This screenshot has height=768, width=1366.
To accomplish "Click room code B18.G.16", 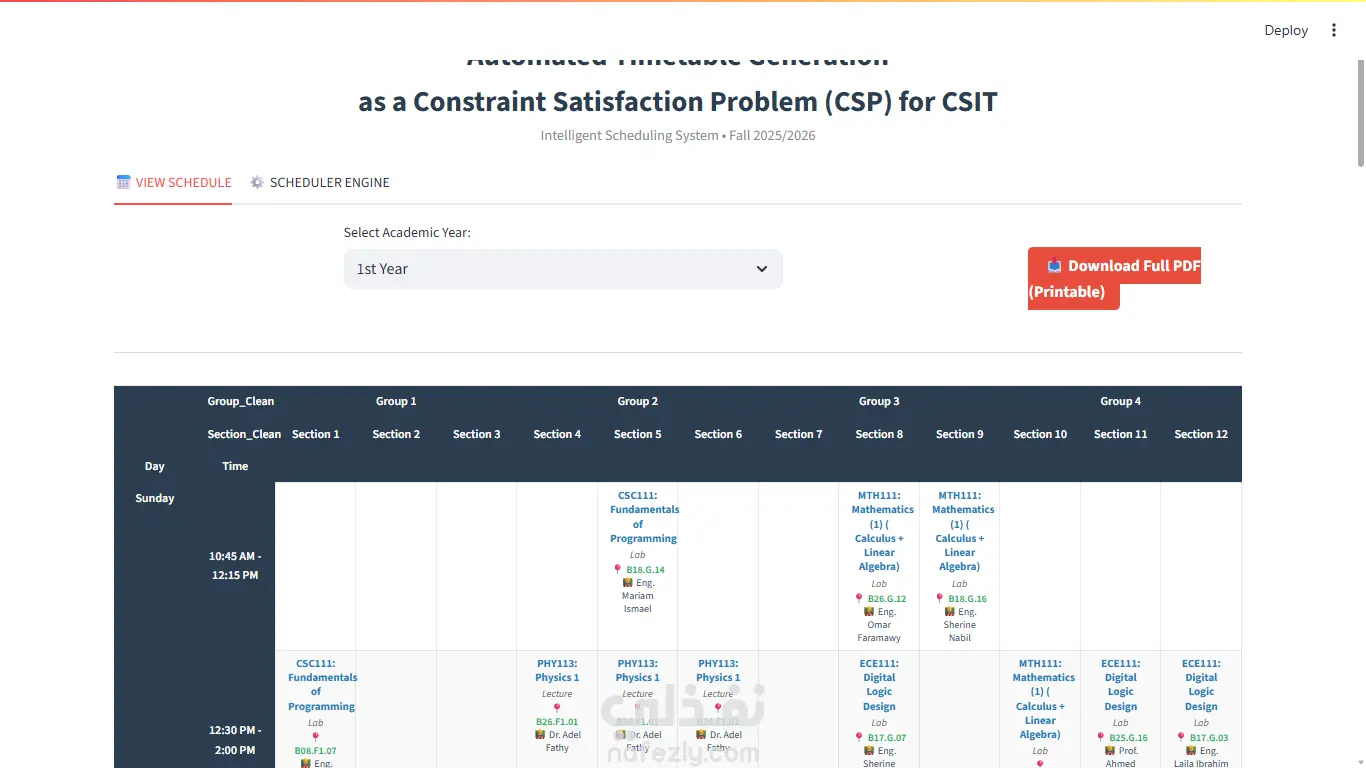I will tap(968, 599).
